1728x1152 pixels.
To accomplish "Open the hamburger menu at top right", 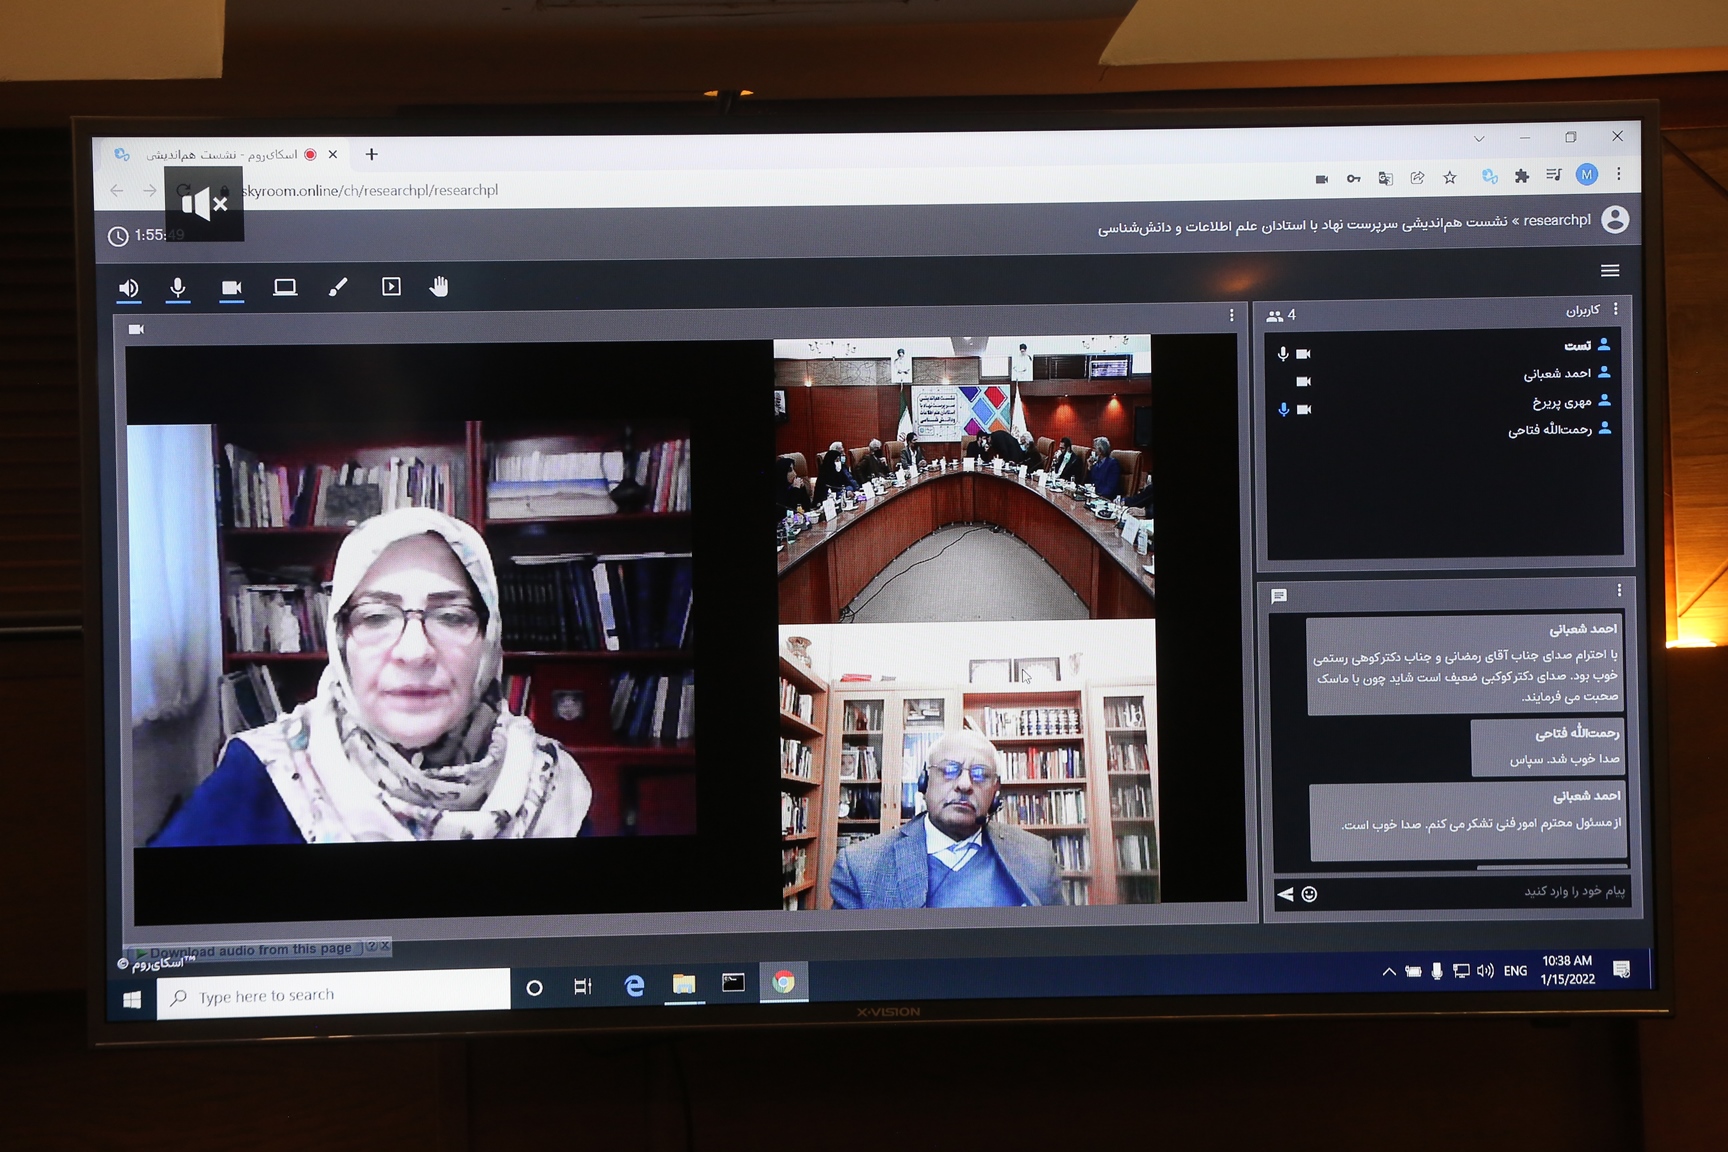I will point(1609,271).
